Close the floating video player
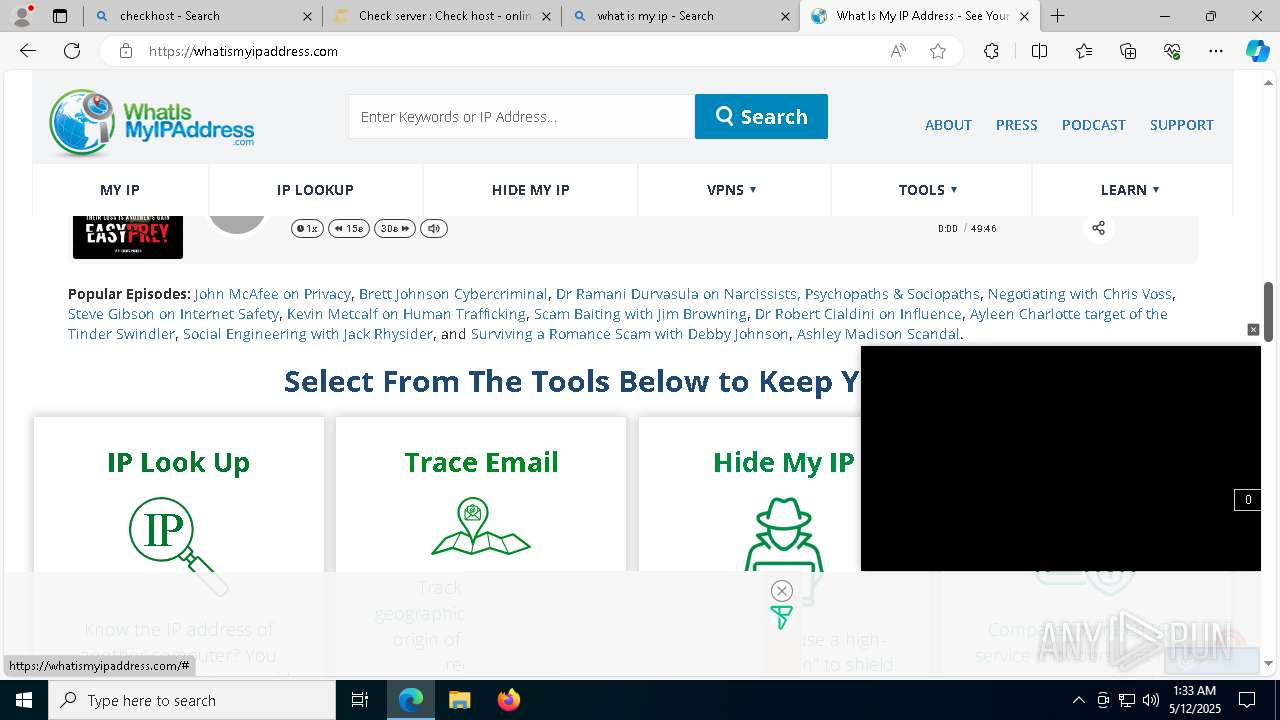Image resolution: width=1280 pixels, height=720 pixels. click(1253, 330)
